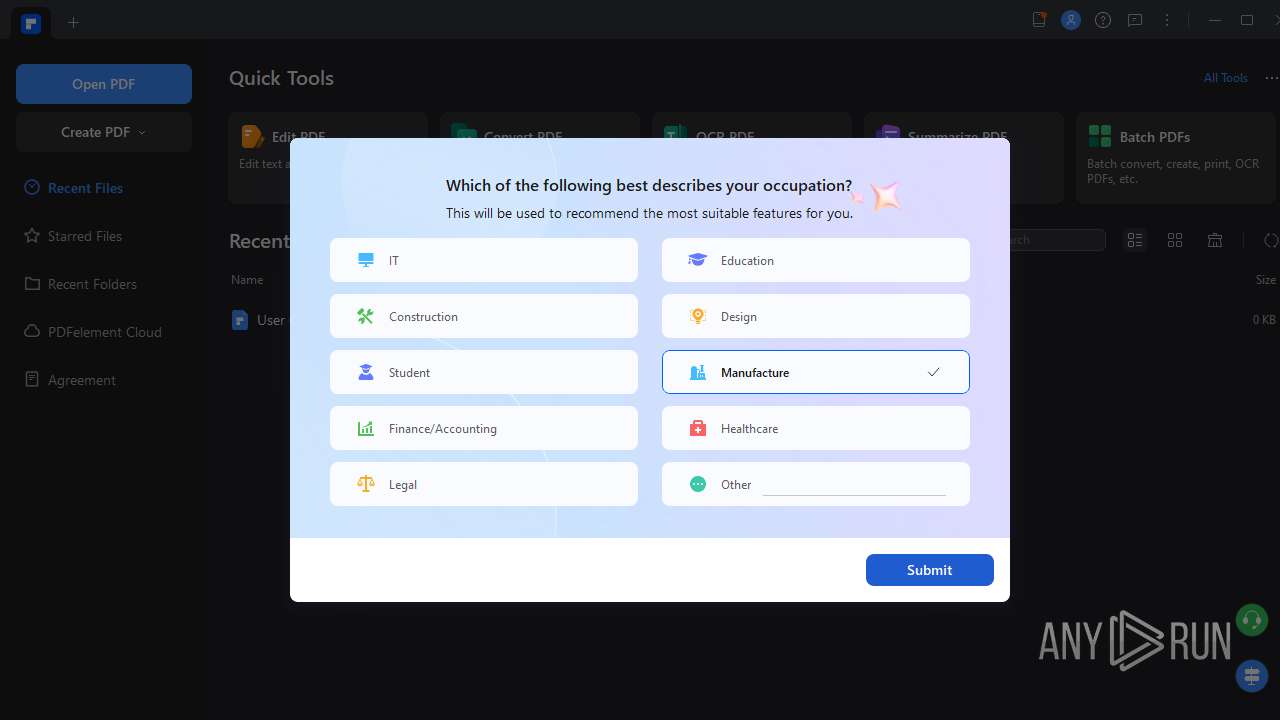Switch recent files to list view
Viewport: 1280px width, 720px height.
pos(1135,240)
